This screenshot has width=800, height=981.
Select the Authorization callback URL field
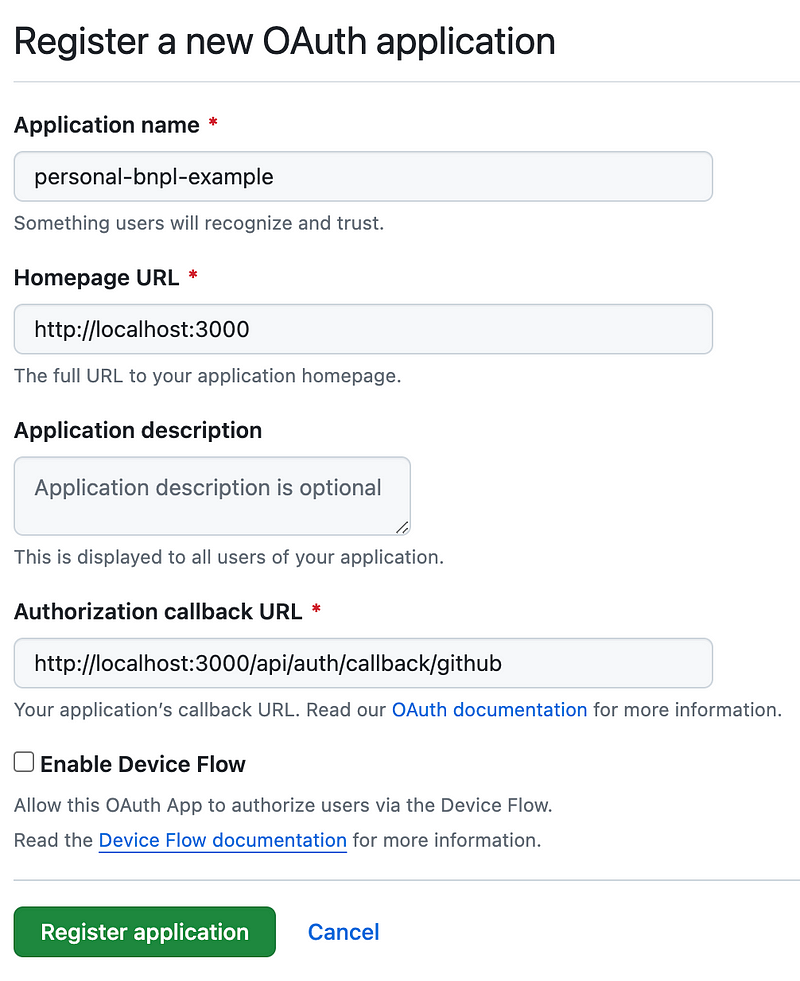click(x=362, y=663)
